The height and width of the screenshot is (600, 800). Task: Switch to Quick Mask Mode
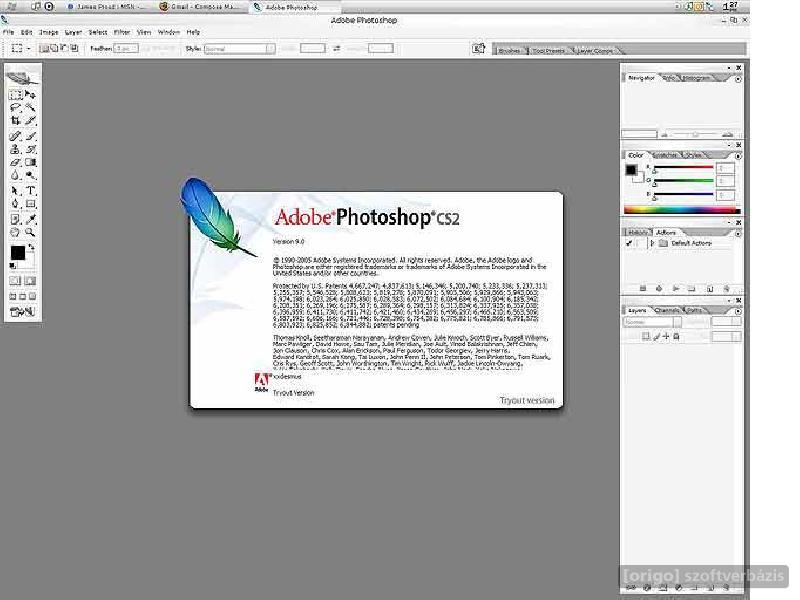pyautogui.click(x=31, y=281)
